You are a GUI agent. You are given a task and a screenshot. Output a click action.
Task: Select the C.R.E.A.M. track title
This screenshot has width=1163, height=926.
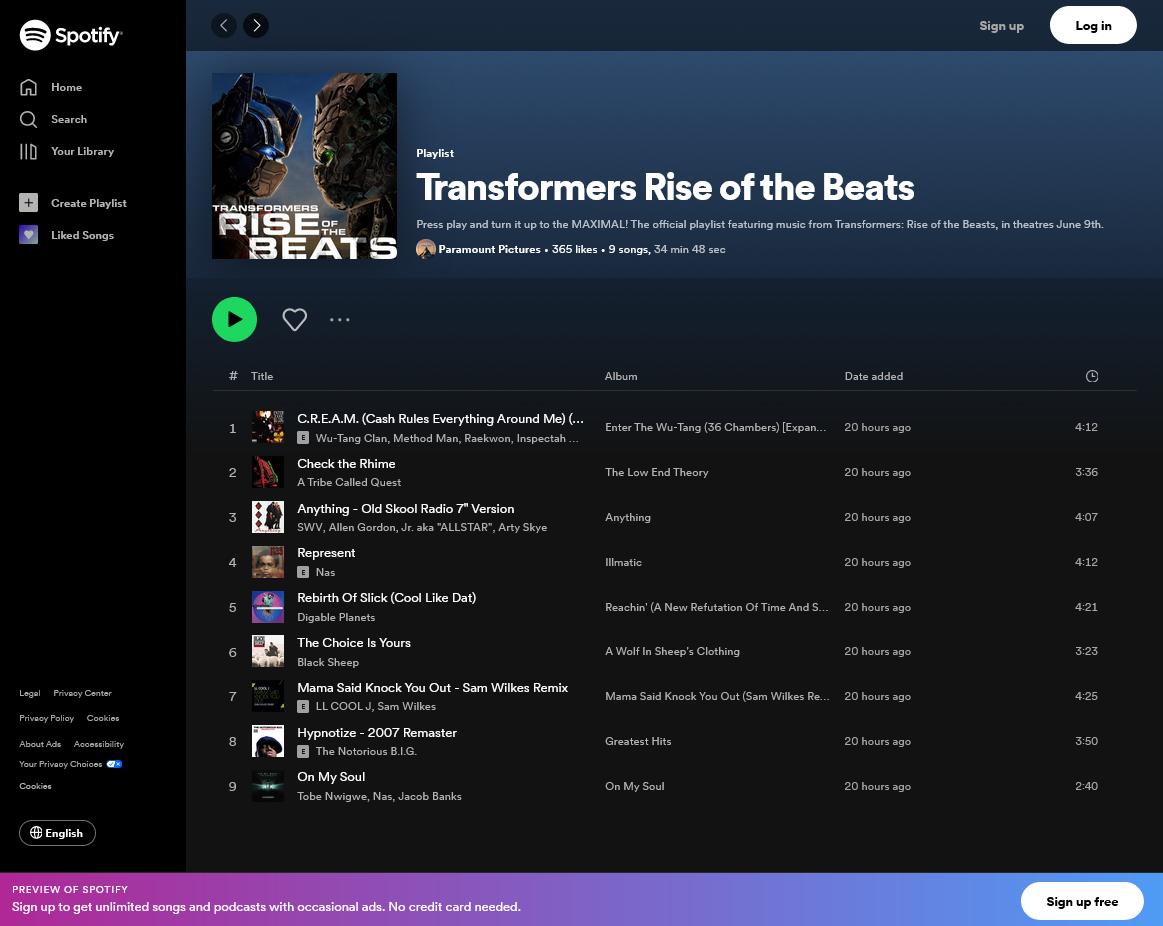click(x=441, y=418)
